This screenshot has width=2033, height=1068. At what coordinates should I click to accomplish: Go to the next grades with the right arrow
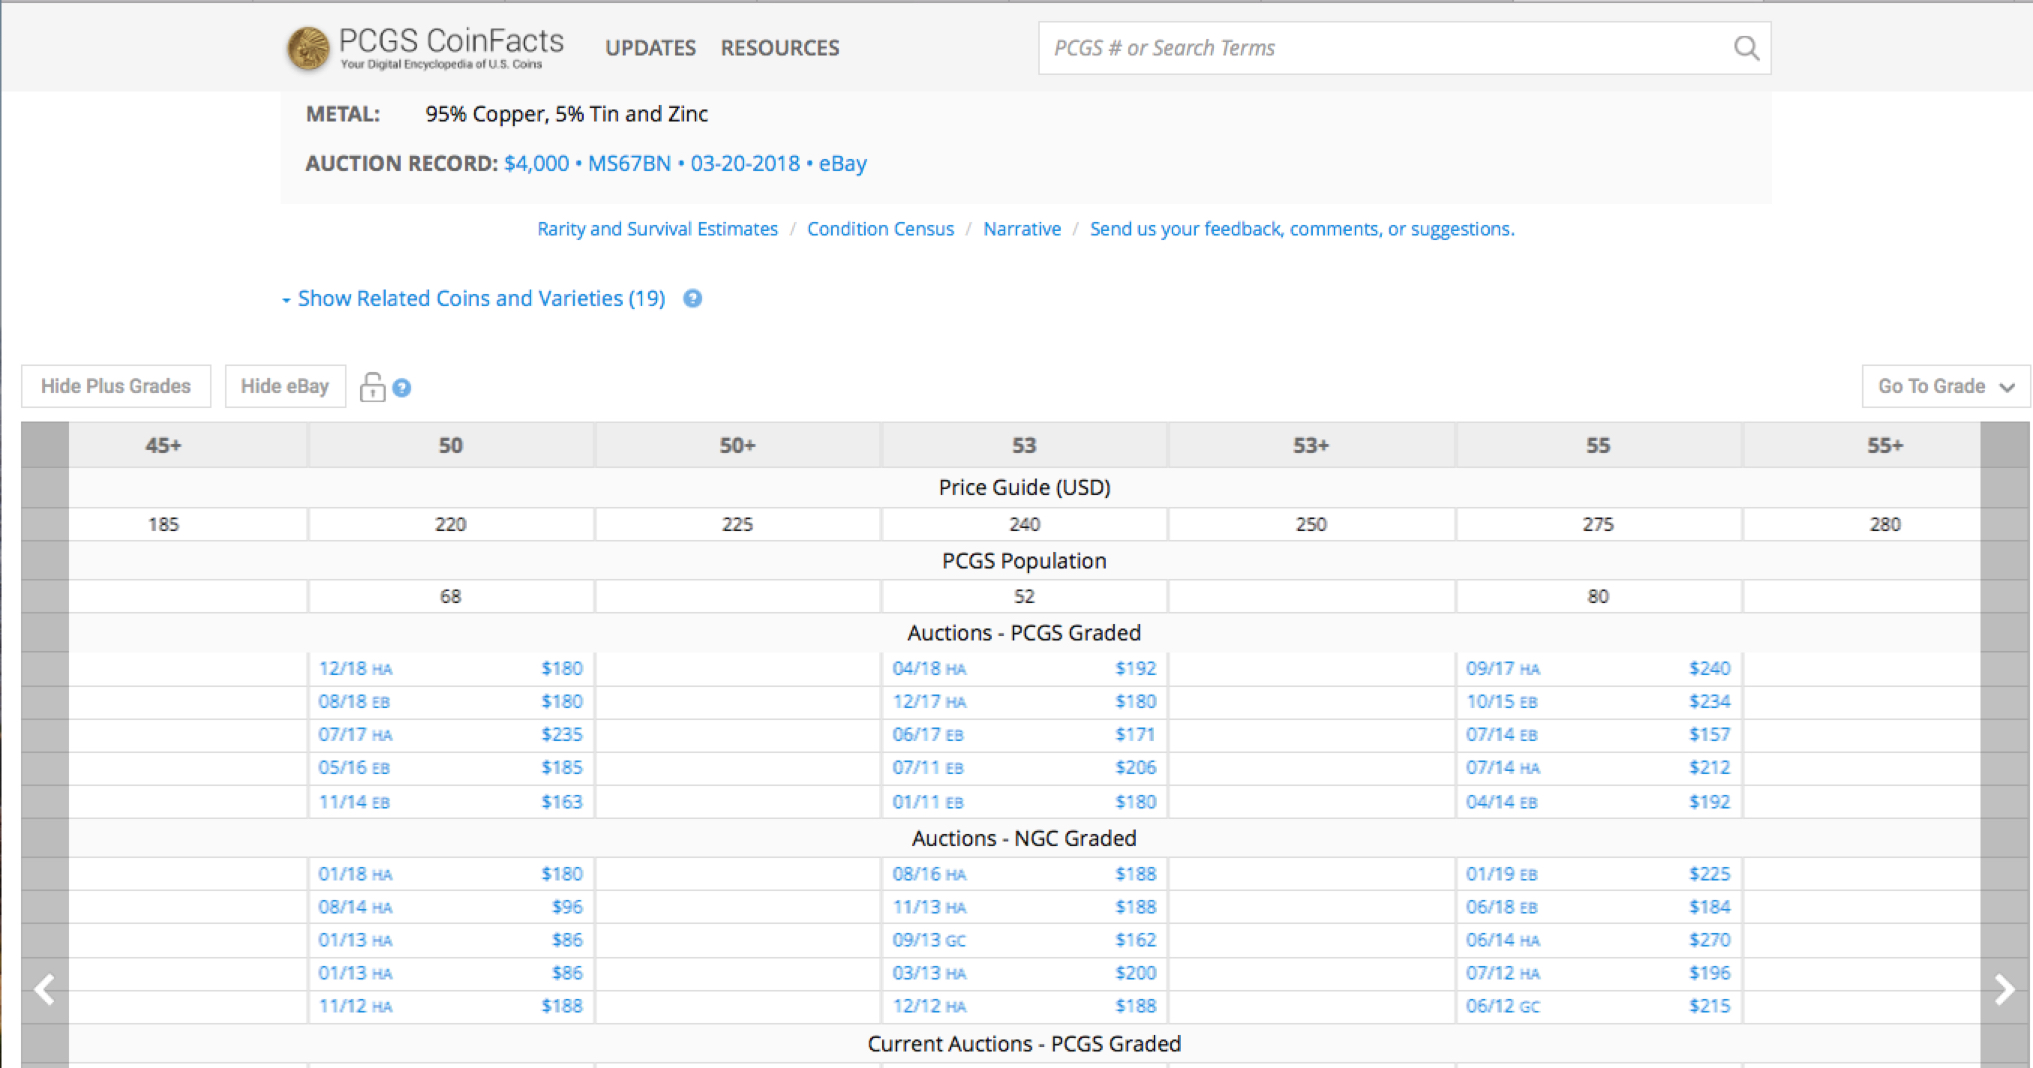click(x=2004, y=990)
